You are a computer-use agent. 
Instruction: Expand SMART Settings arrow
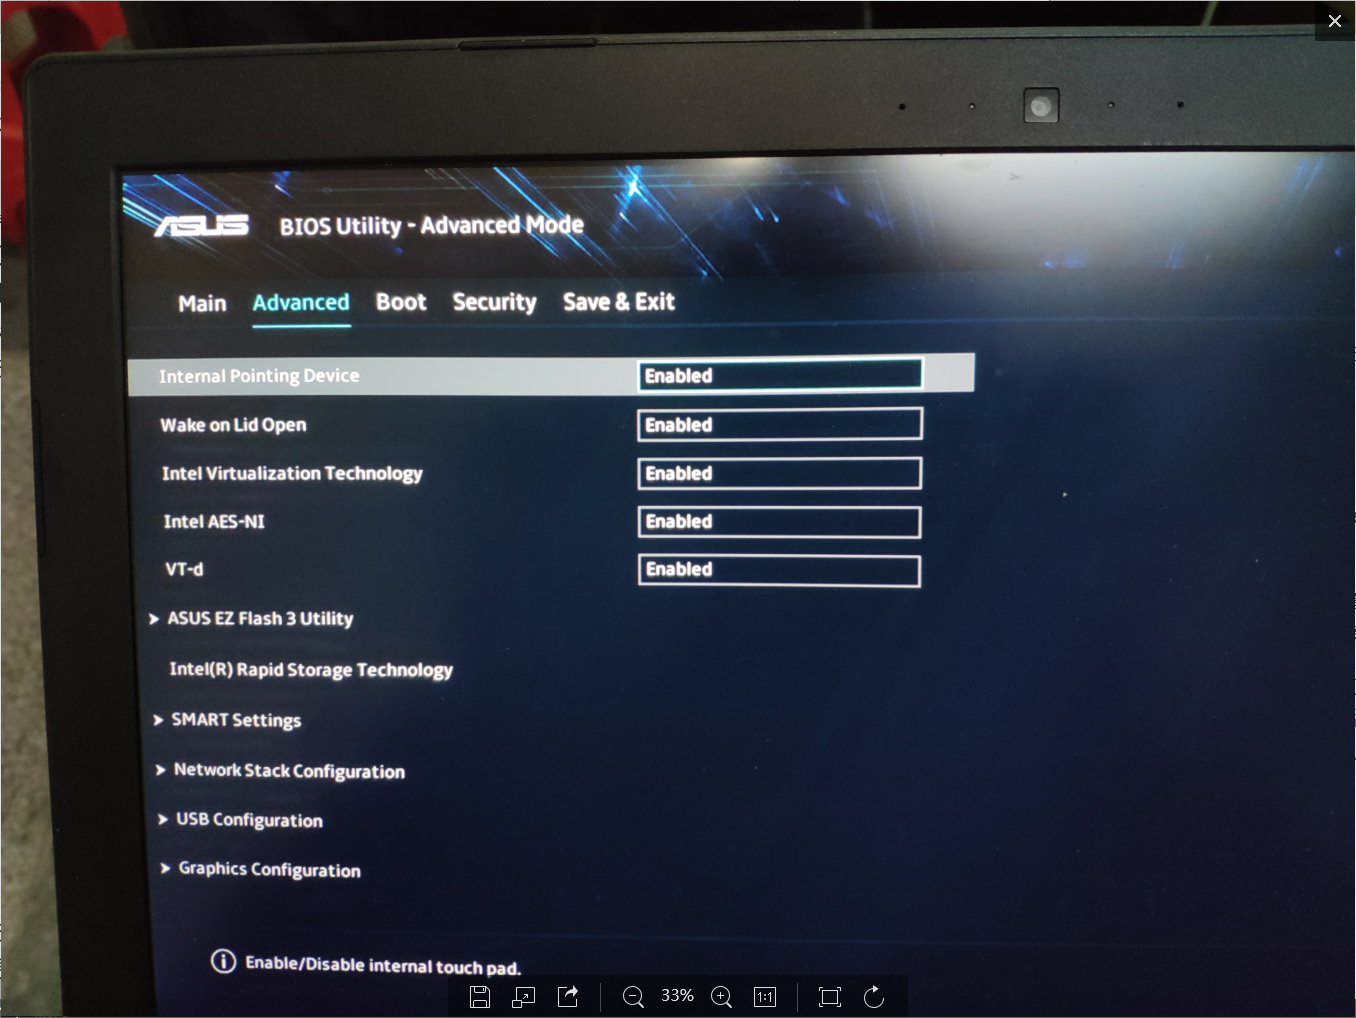point(158,720)
